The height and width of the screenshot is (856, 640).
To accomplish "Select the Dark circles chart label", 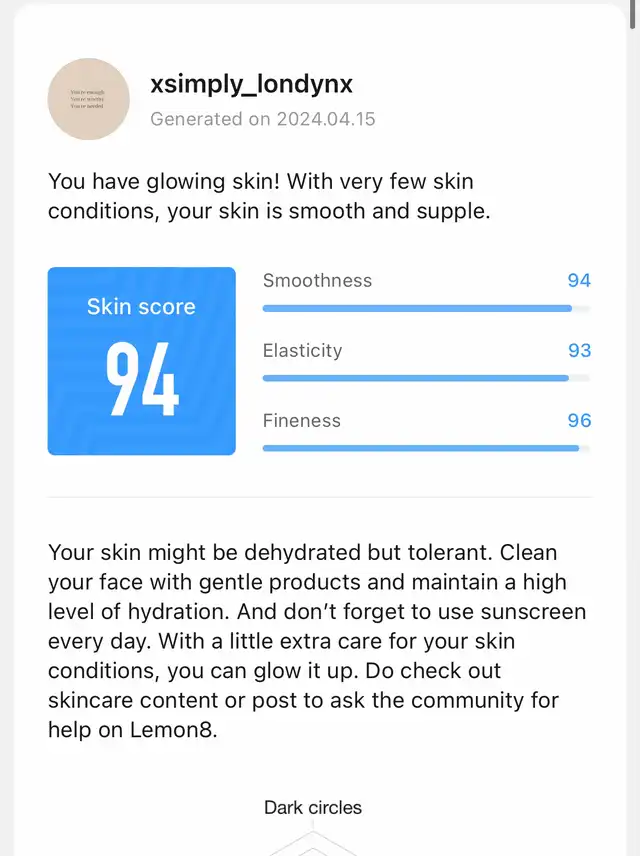I will pyautogui.click(x=313, y=807).
